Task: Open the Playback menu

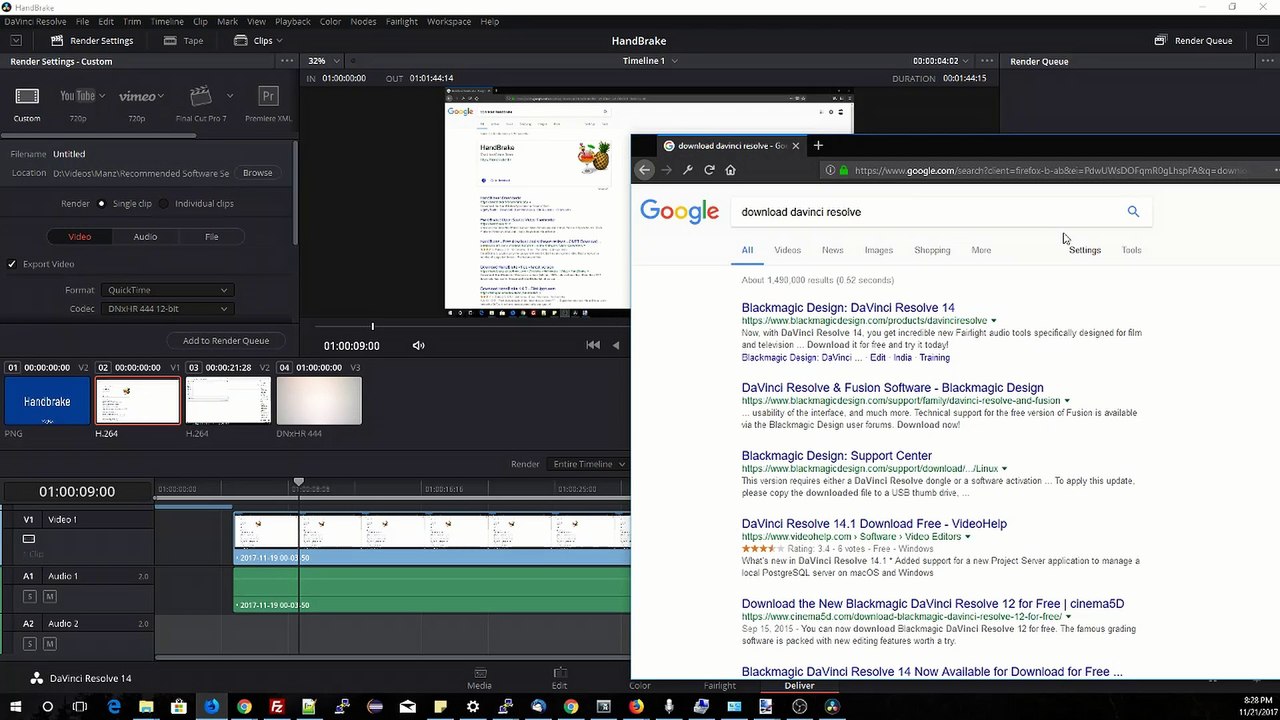Action: [292, 21]
